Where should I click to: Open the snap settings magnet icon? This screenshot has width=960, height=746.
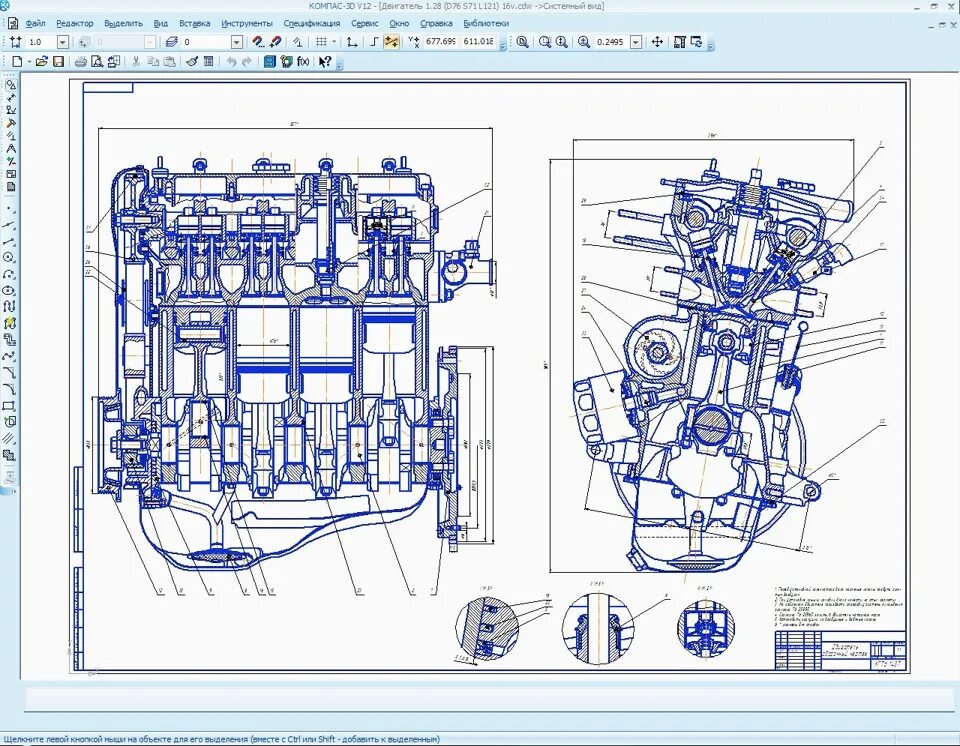(x=258, y=42)
